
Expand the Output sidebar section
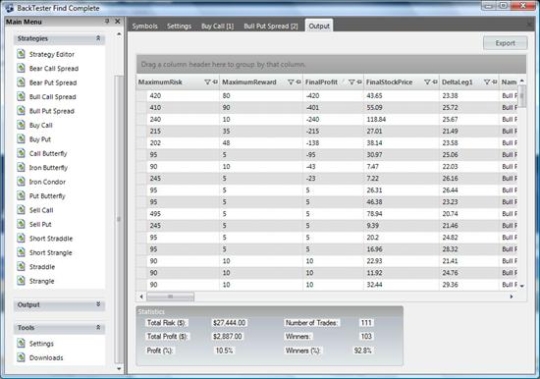tap(98, 304)
